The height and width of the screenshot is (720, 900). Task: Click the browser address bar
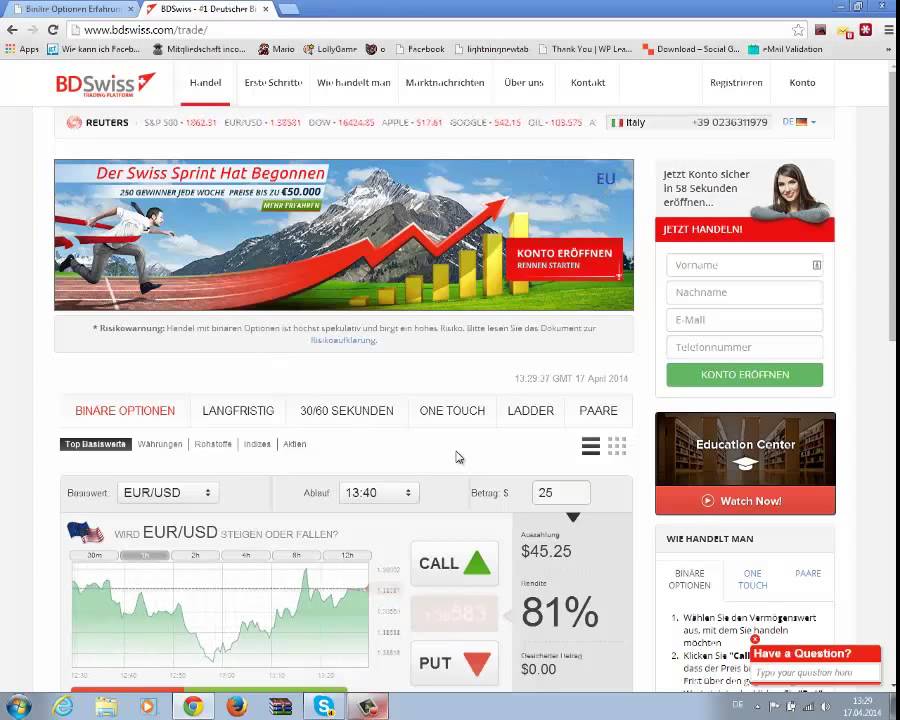point(436,30)
